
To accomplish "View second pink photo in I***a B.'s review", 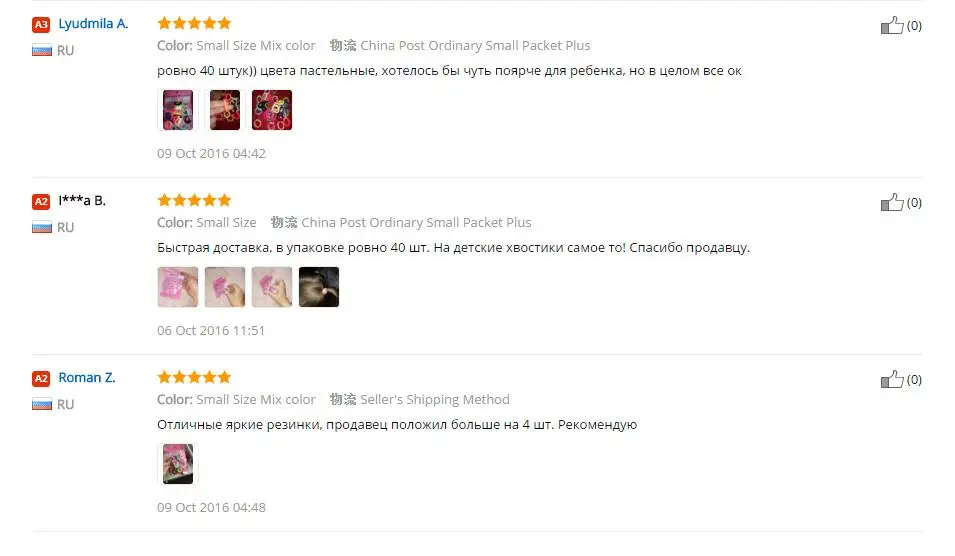I will (x=225, y=287).
